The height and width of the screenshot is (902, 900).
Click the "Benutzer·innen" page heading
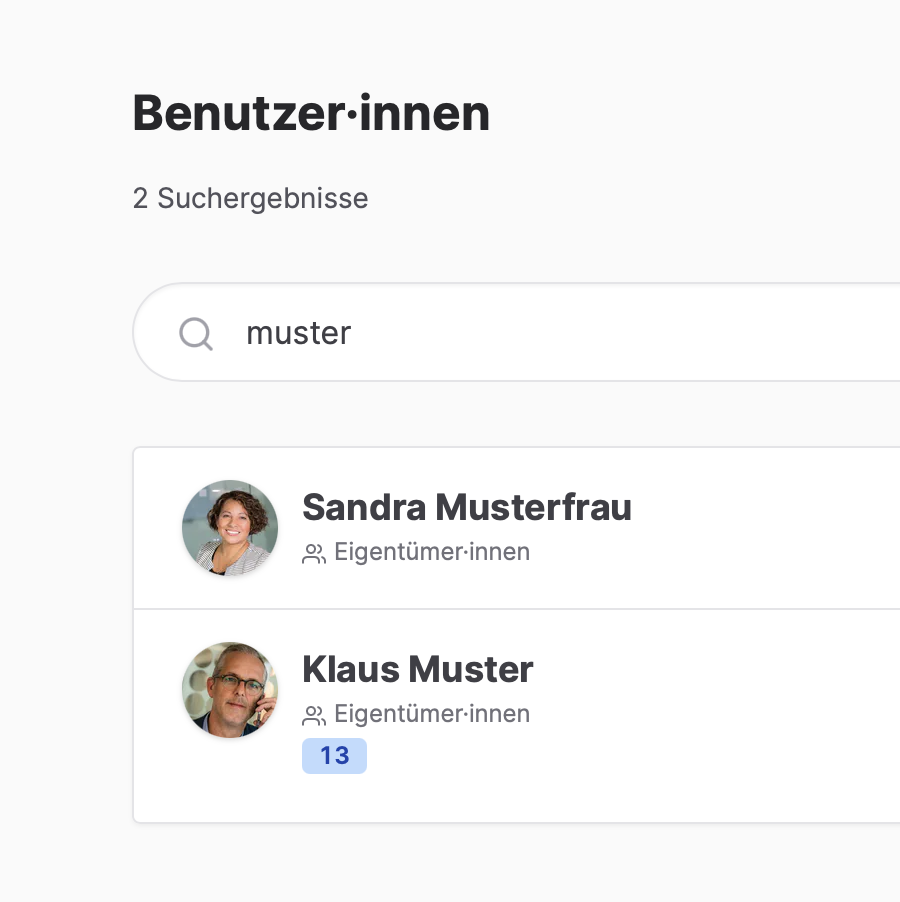[311, 113]
